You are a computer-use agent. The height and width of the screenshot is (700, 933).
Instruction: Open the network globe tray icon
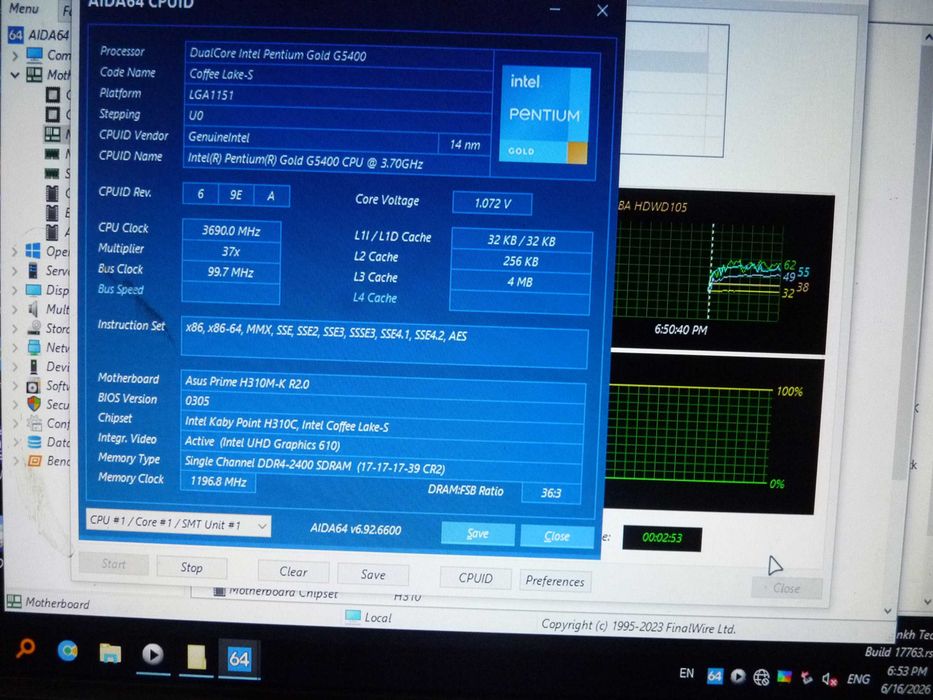click(x=761, y=677)
